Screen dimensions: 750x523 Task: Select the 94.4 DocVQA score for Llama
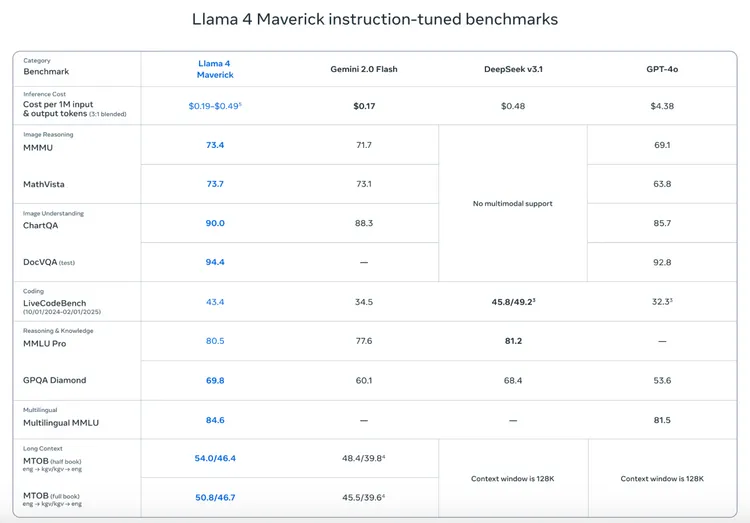pos(215,262)
